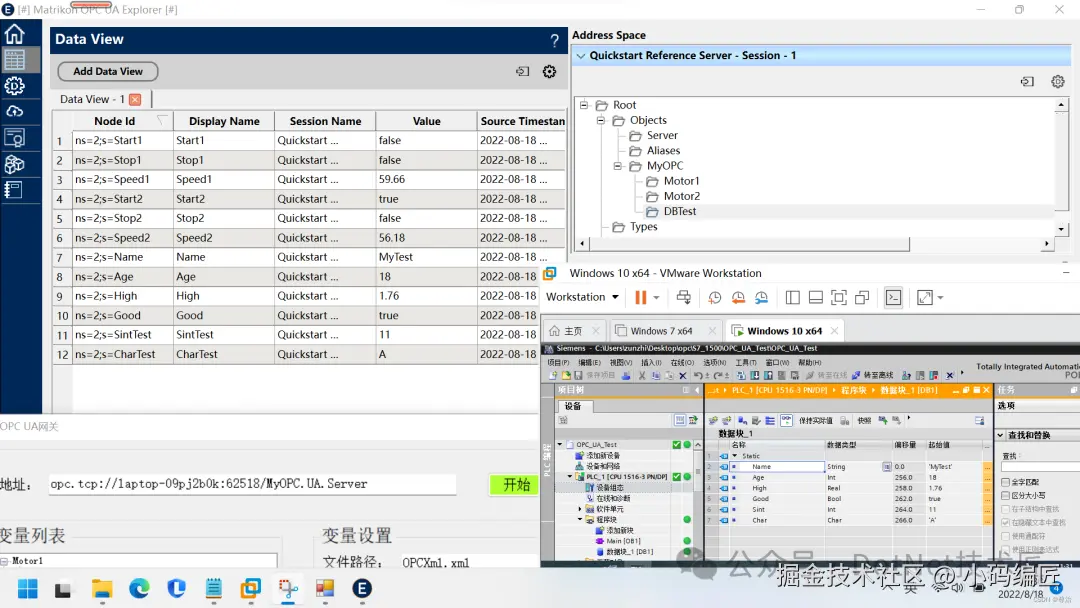This screenshot has width=1080, height=608.
Task: Select the Data View grid sidebar icon
Action: click(x=14, y=59)
